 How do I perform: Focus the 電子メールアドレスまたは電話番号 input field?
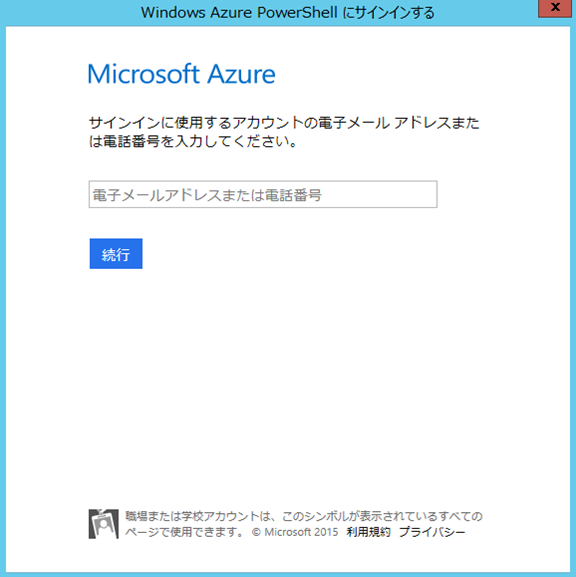(x=263, y=194)
